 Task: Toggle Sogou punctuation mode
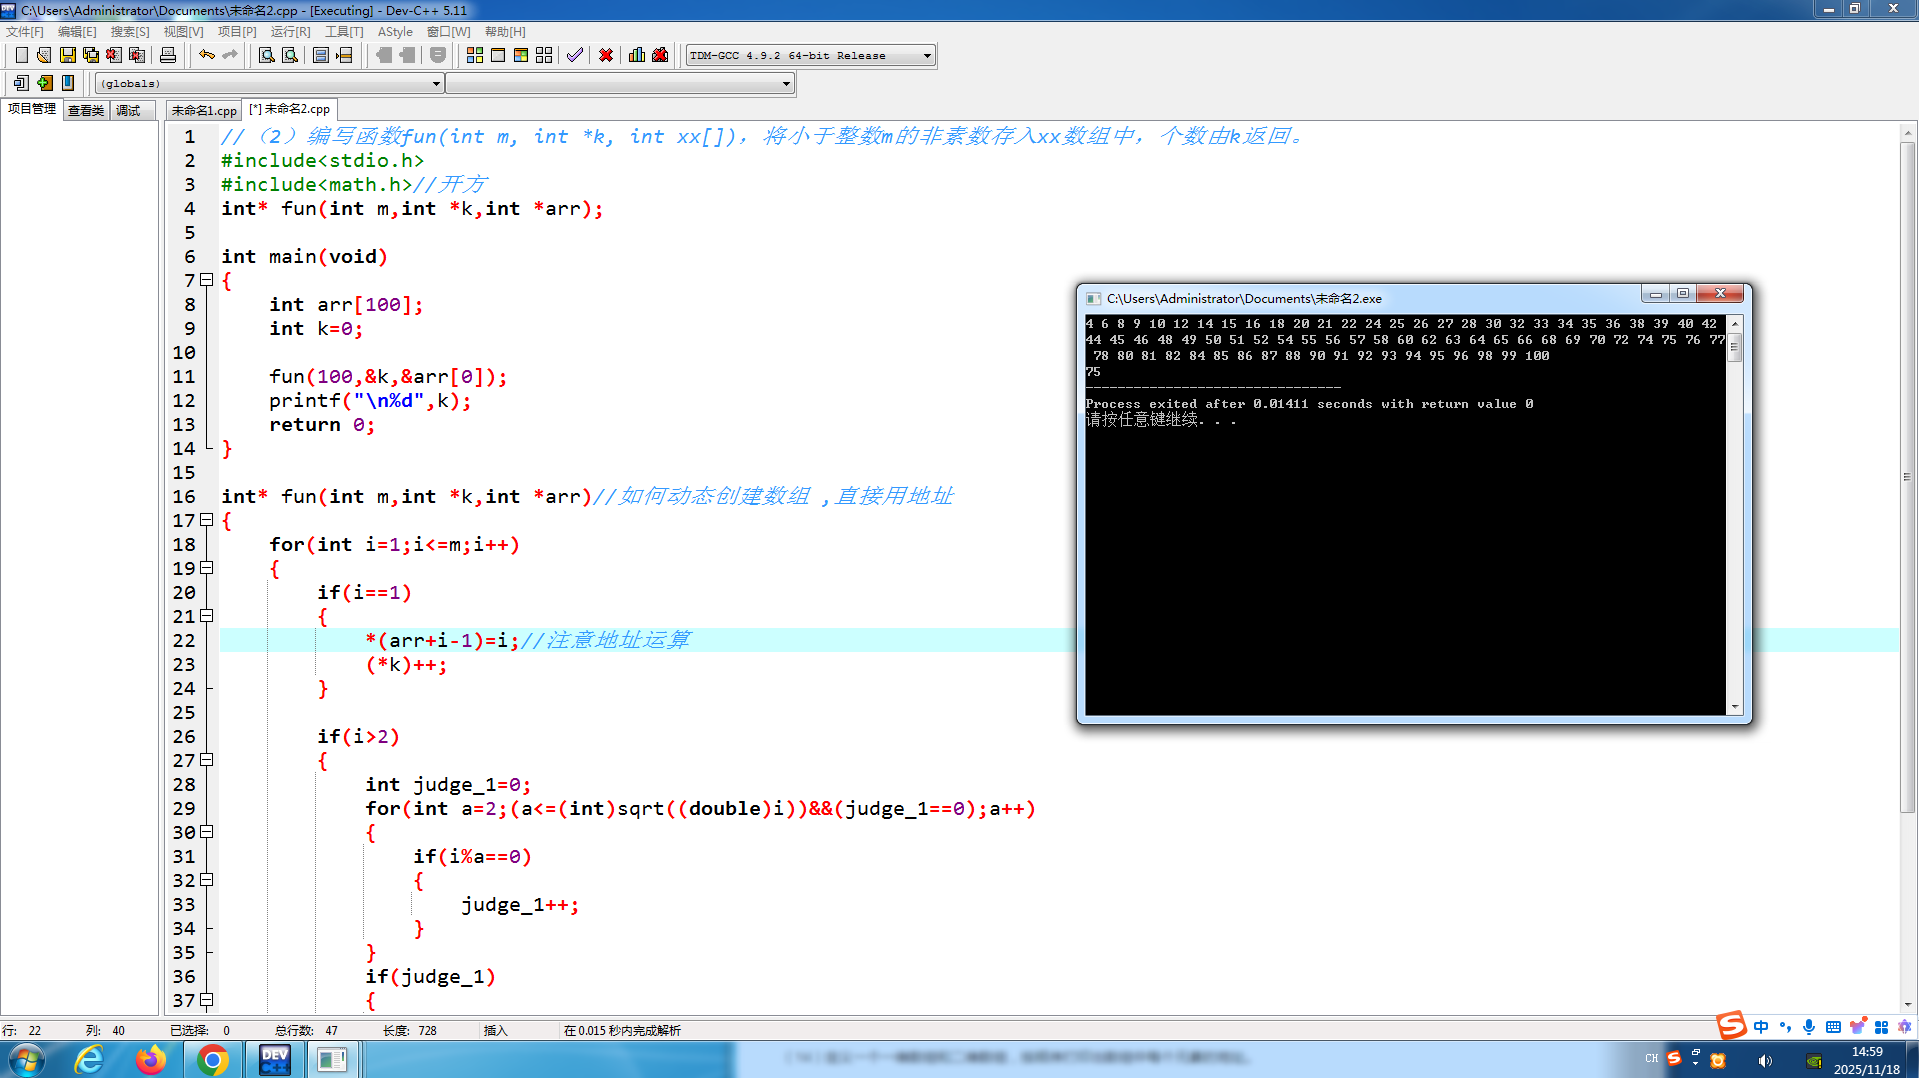(1785, 1027)
